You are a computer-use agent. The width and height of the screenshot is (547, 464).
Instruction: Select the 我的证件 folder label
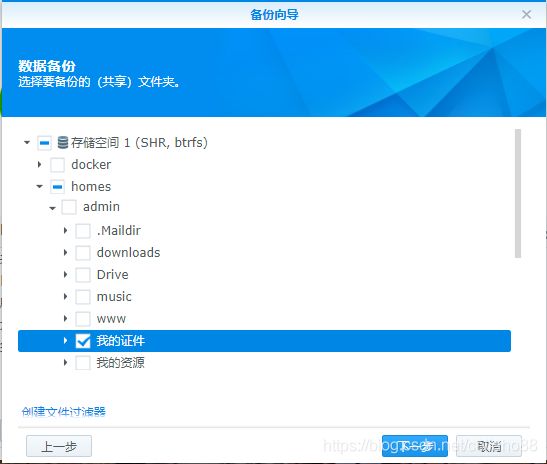(120, 341)
